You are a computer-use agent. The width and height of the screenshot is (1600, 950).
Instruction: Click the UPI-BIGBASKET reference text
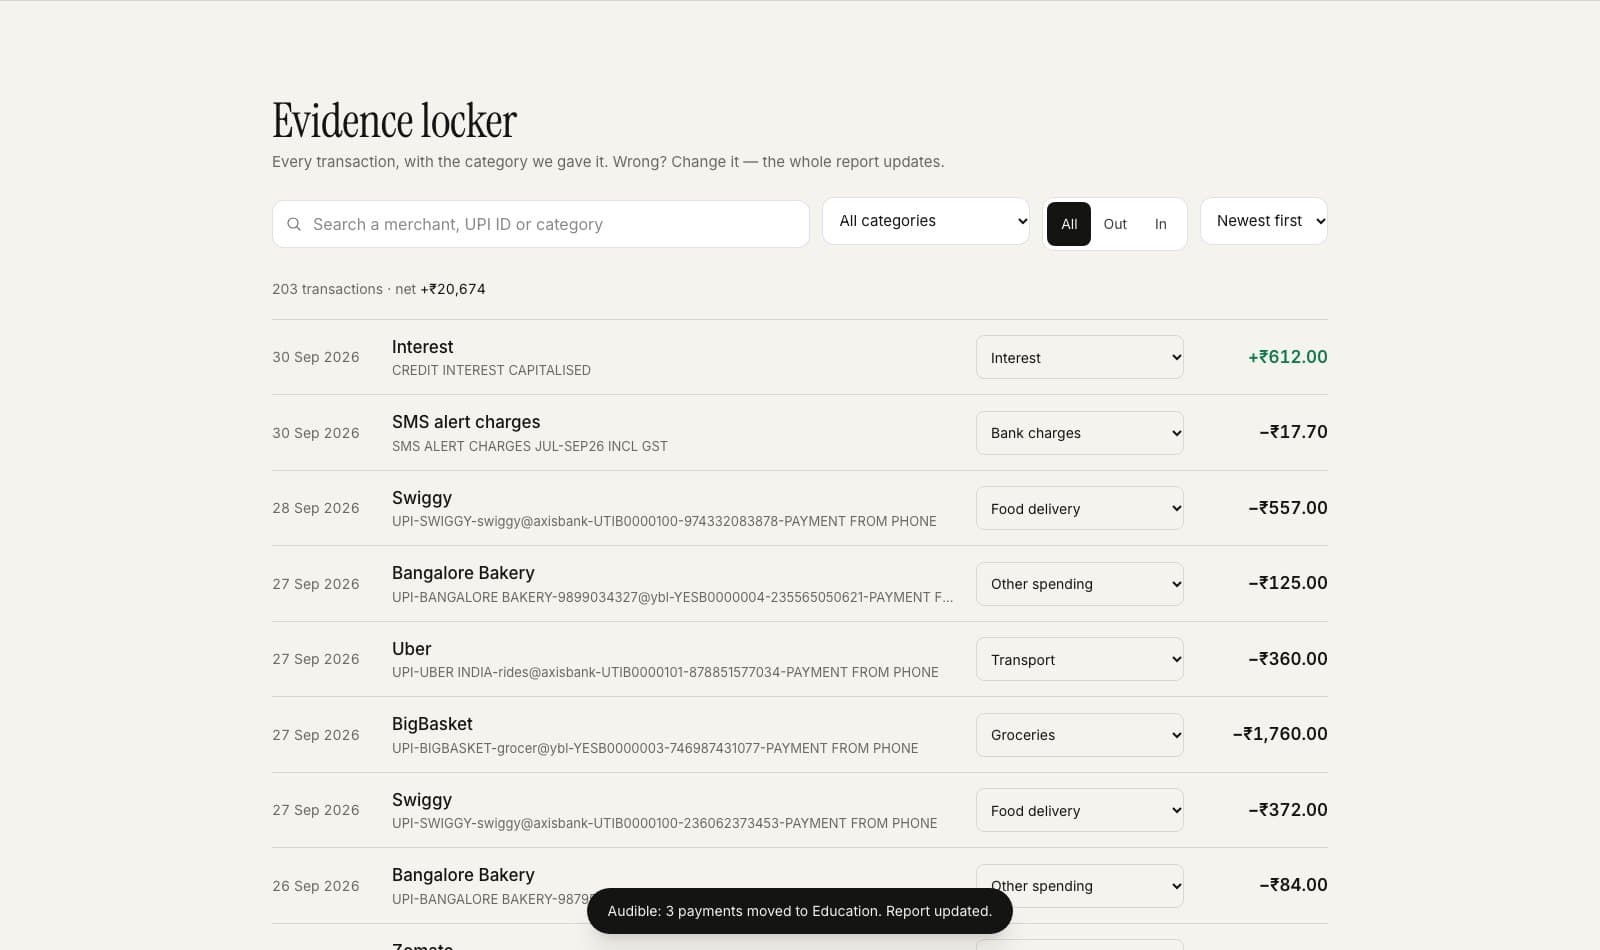[655, 748]
